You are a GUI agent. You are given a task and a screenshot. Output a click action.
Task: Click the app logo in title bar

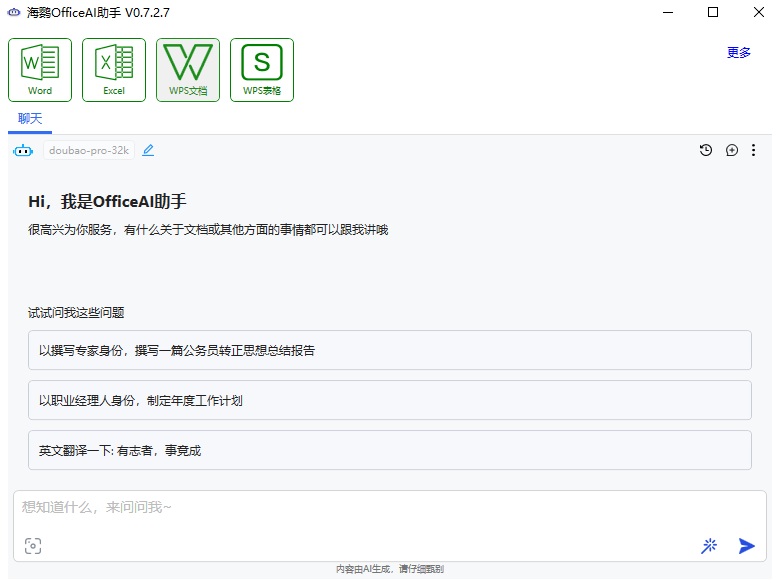click(14, 12)
